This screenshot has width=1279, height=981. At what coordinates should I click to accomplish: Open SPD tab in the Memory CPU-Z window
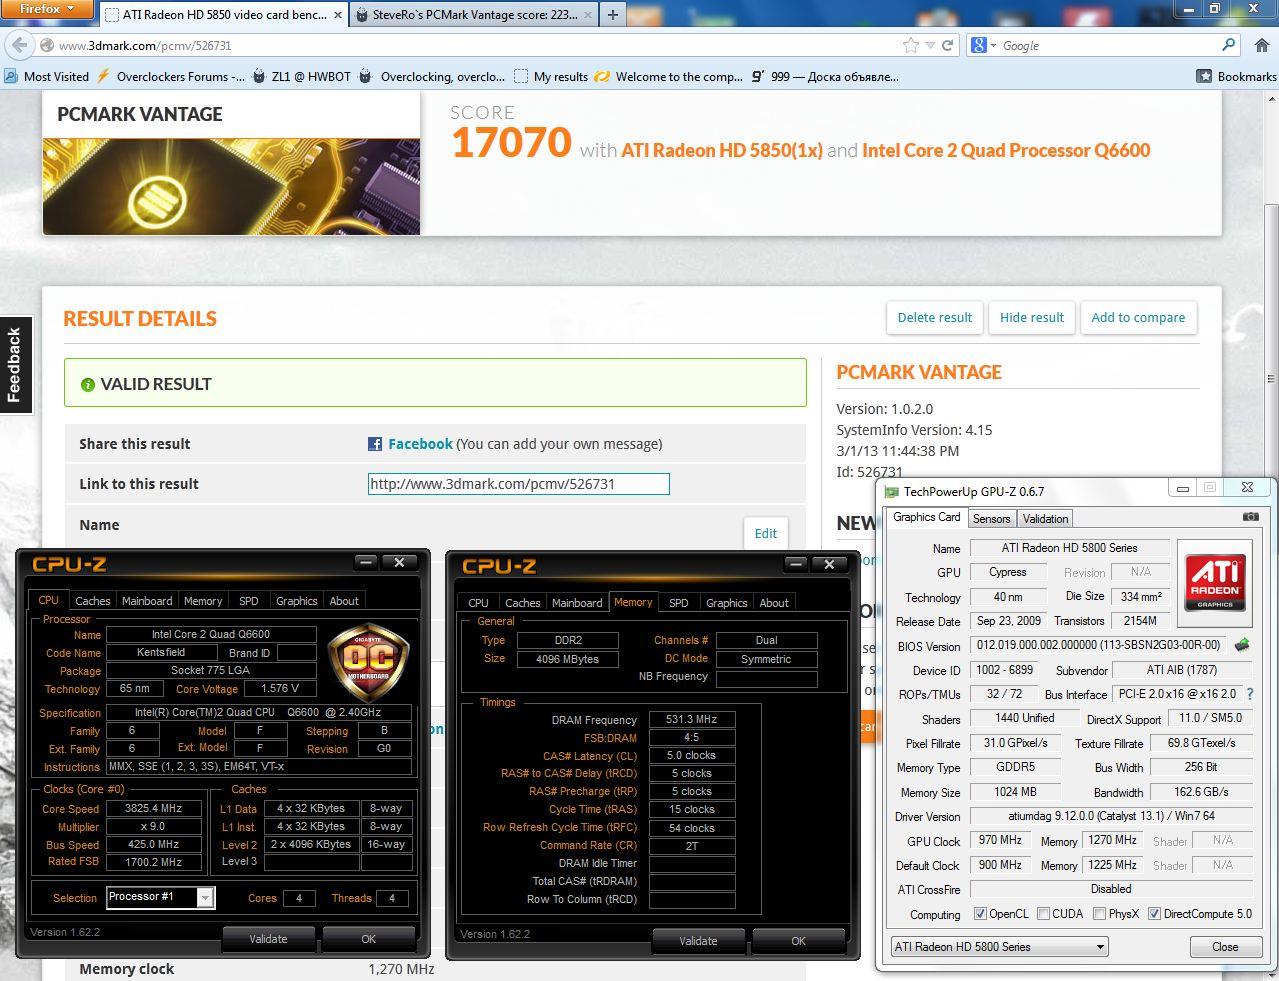pyautogui.click(x=679, y=603)
